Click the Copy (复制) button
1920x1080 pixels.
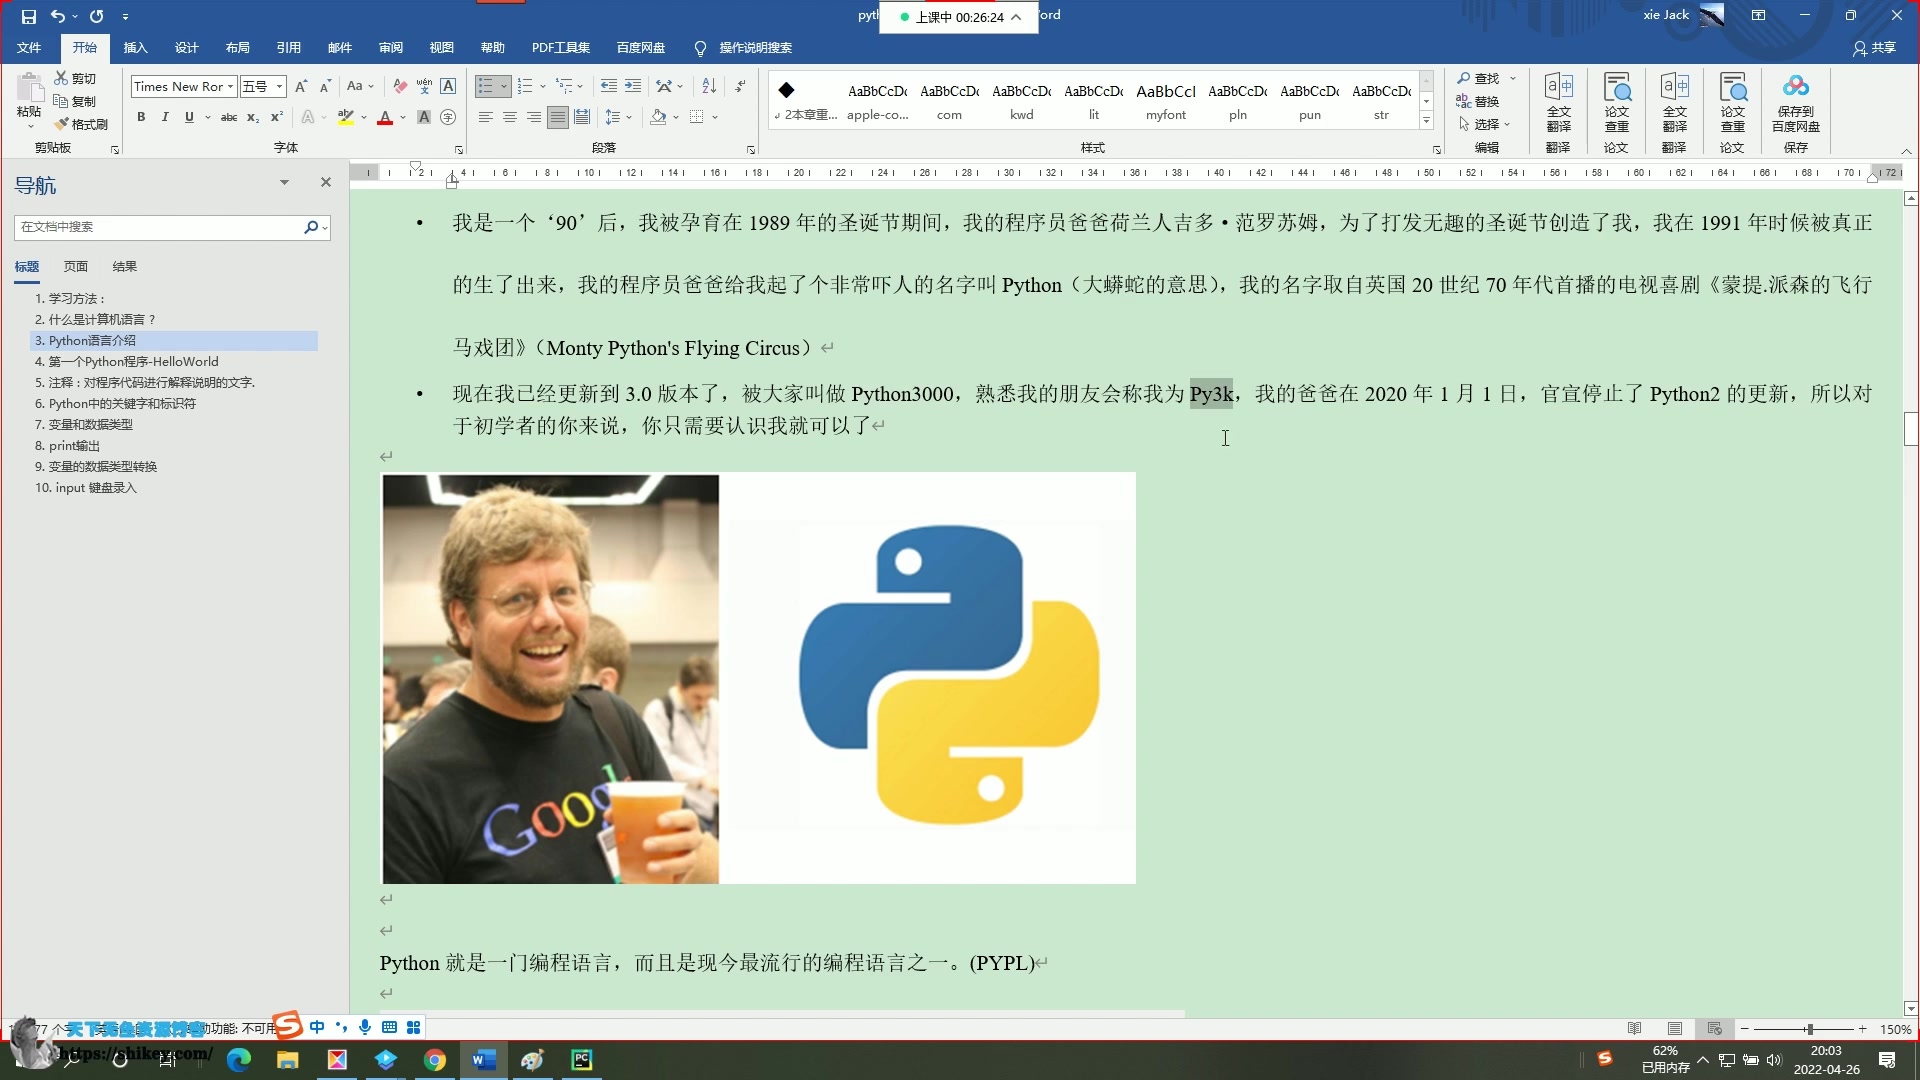pos(75,101)
